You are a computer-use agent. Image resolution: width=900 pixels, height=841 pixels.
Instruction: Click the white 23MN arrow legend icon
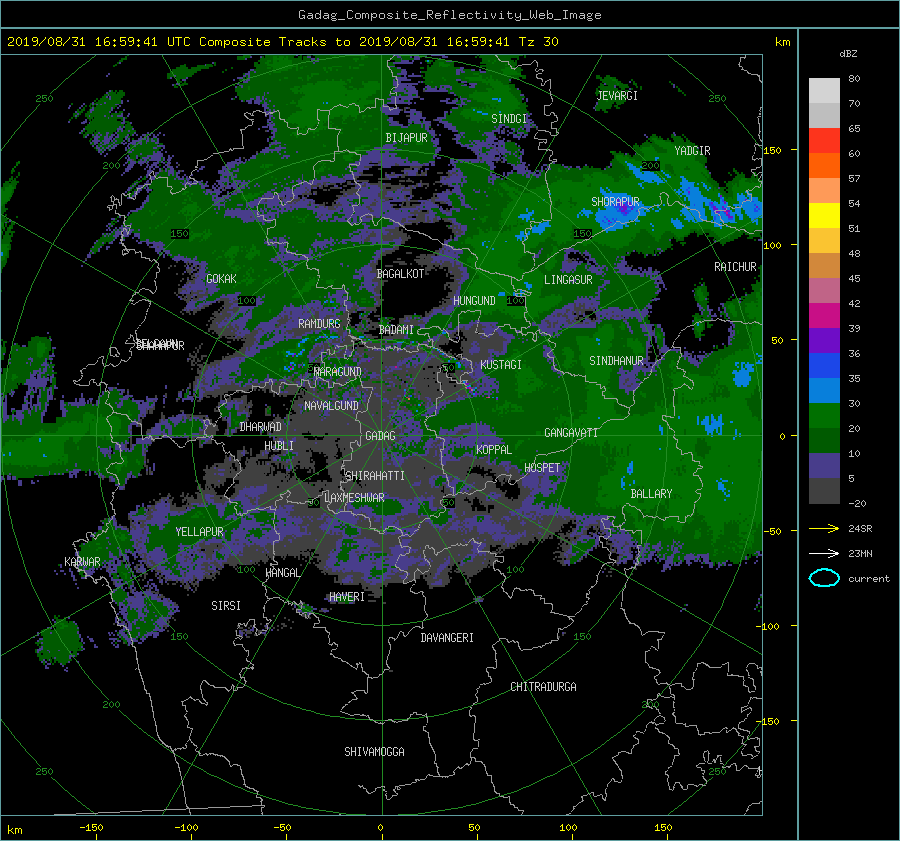(x=824, y=553)
